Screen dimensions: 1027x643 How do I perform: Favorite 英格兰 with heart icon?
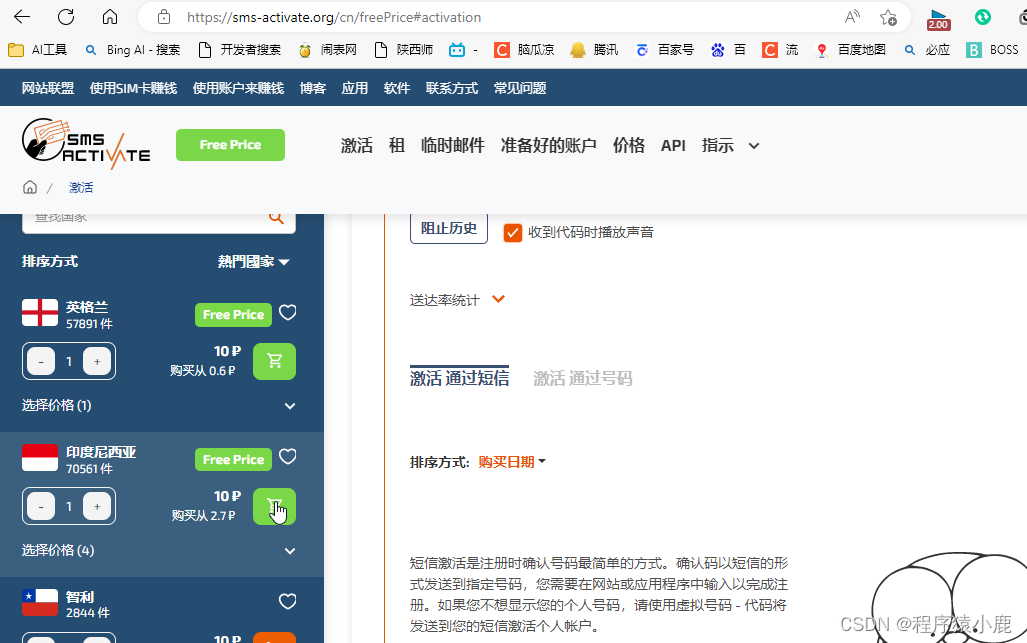coord(288,313)
